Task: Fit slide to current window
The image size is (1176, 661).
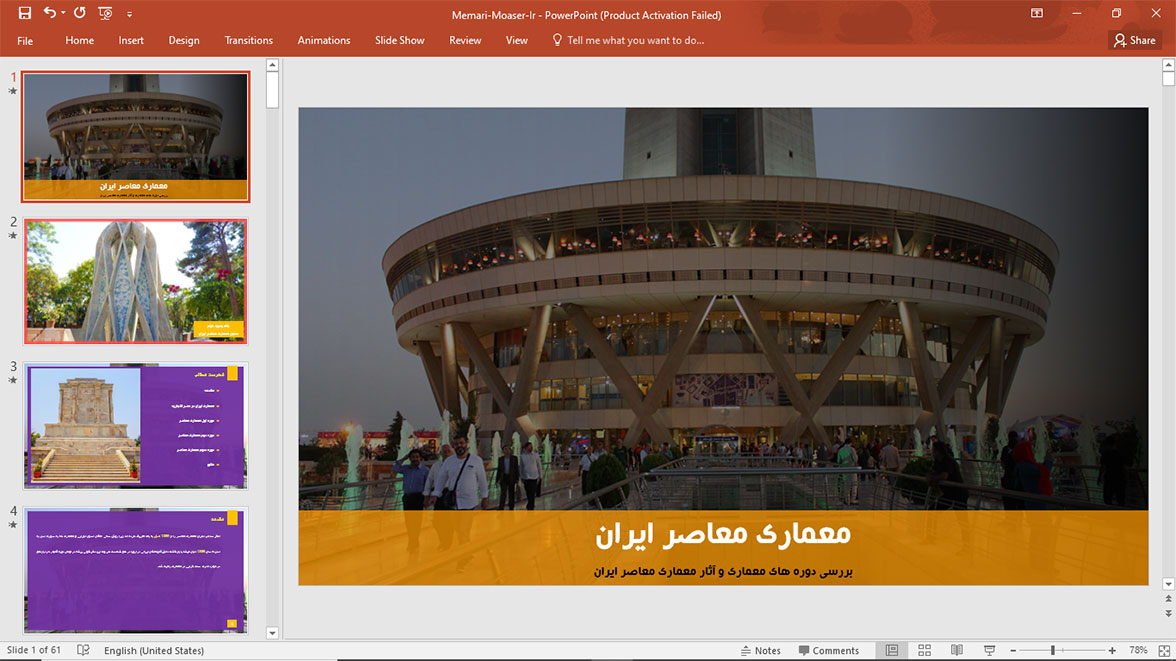Action: pyautogui.click(x=1165, y=650)
